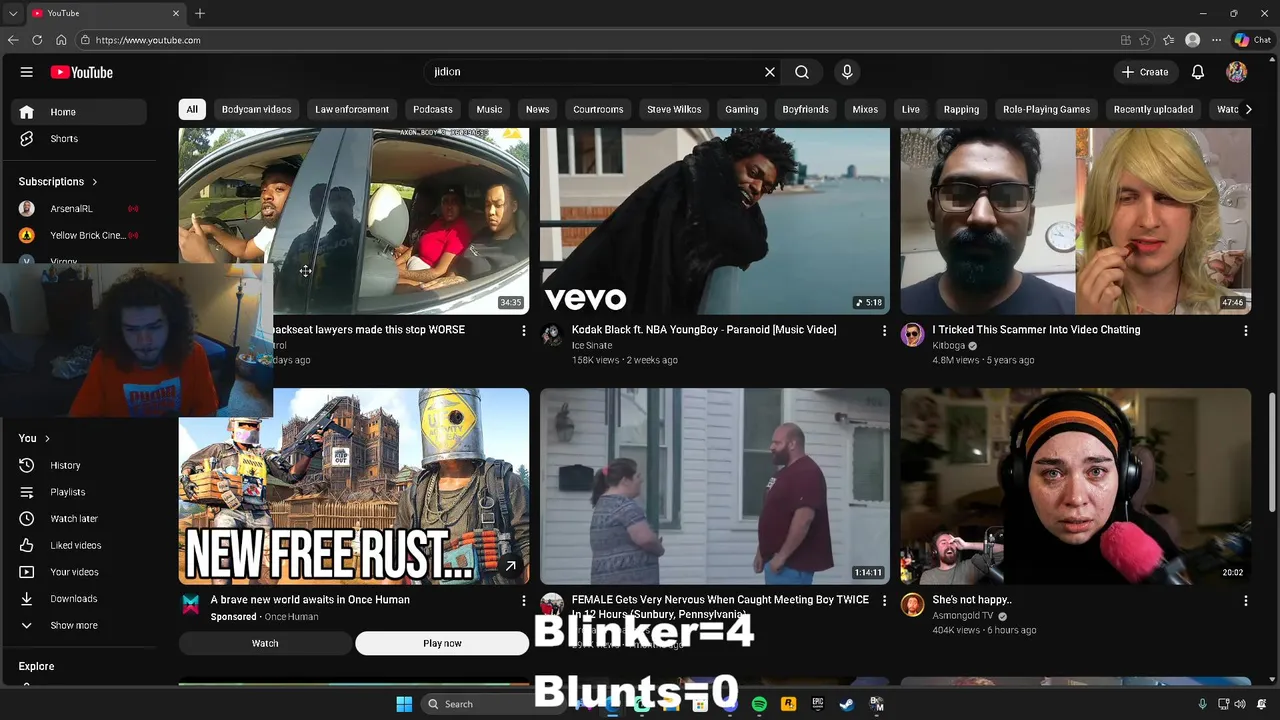Open the NEW FREE RUST ad thumbnail
Image resolution: width=1280 pixels, height=720 pixels.
[x=354, y=486]
